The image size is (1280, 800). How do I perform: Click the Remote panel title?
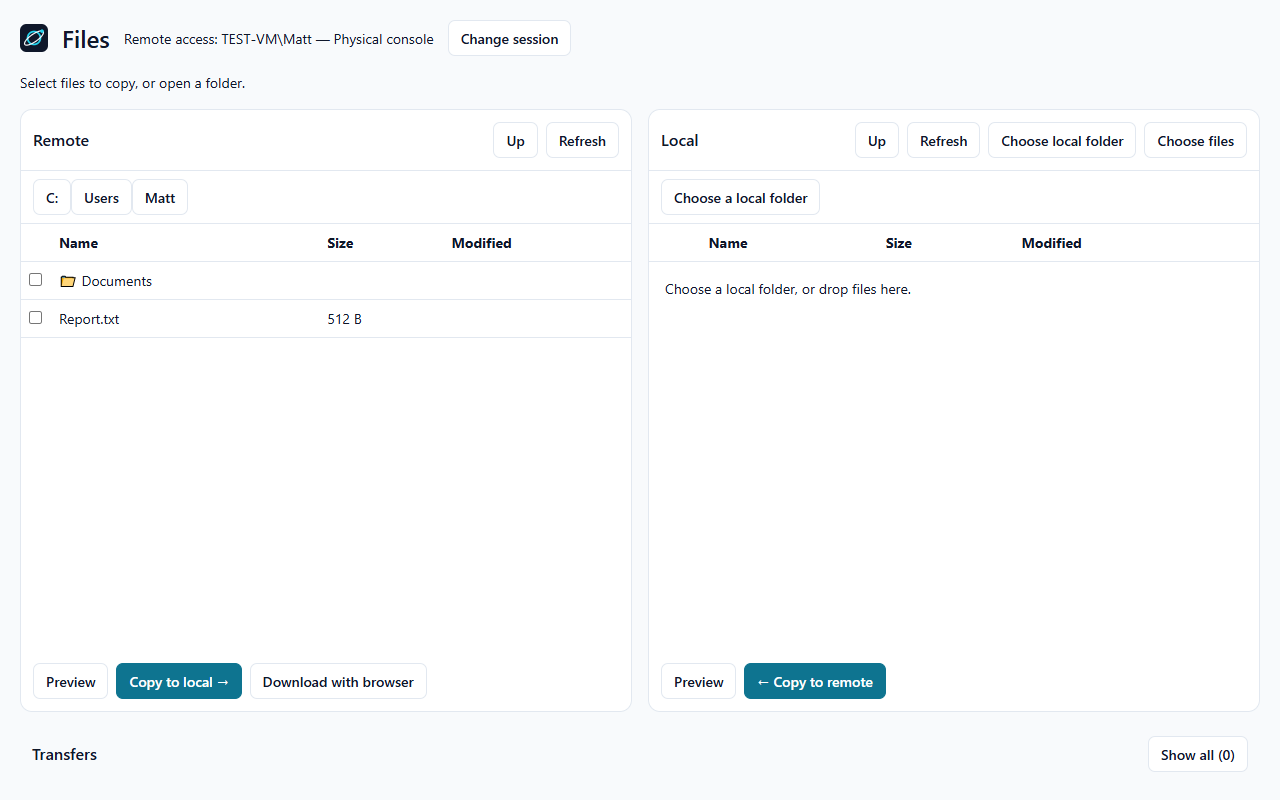(x=61, y=141)
